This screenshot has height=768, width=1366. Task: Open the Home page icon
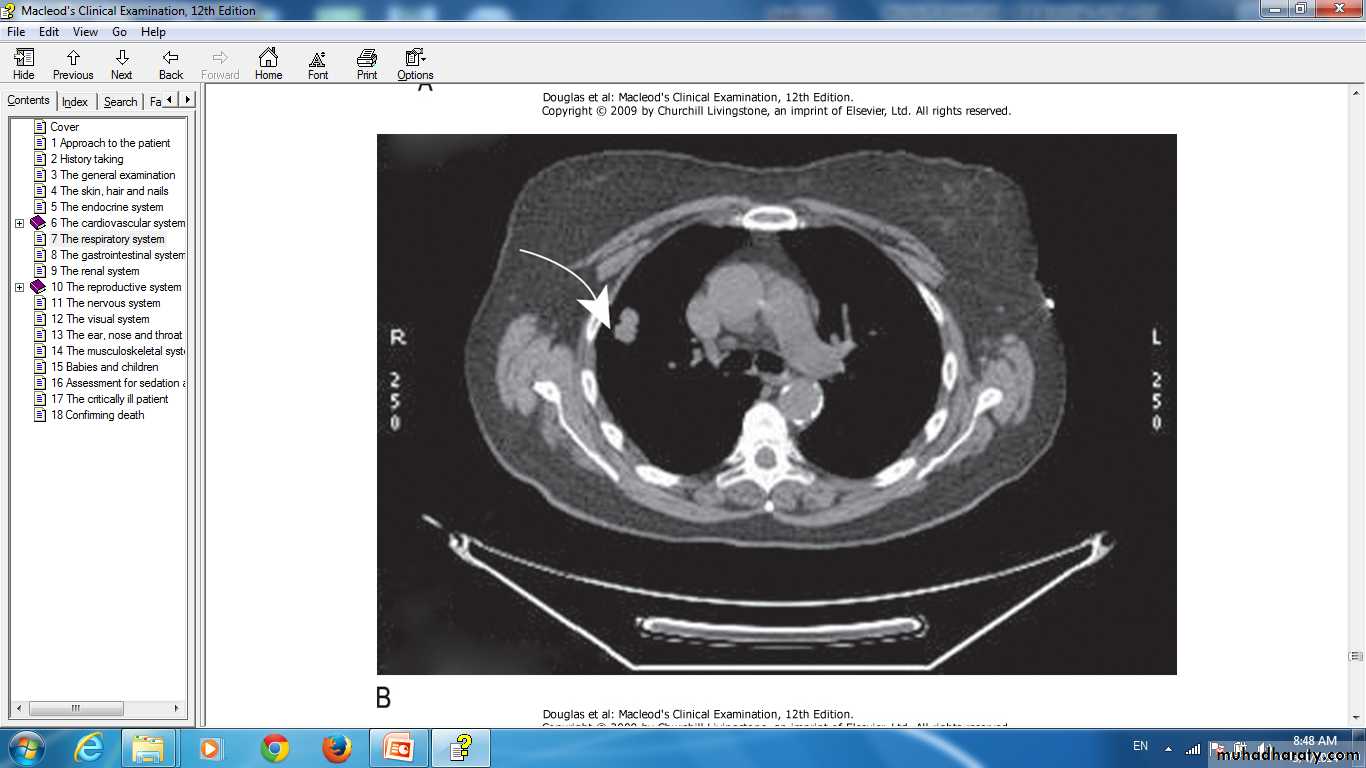pyautogui.click(x=268, y=64)
